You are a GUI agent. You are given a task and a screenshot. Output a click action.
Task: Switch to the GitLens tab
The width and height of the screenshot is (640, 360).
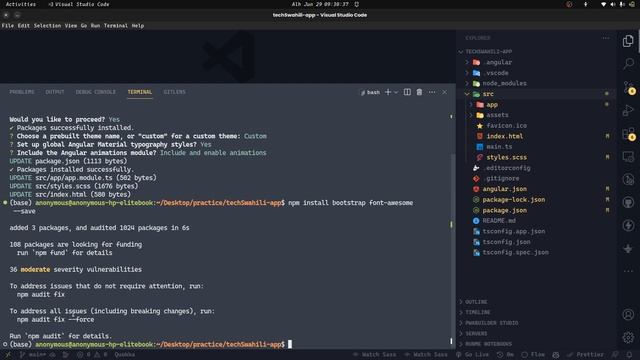[174, 92]
